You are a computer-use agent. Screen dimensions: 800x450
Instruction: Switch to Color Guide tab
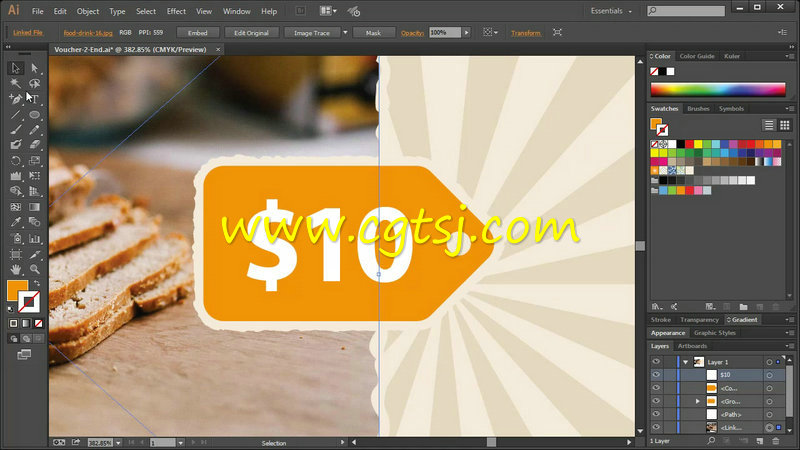[x=697, y=56]
